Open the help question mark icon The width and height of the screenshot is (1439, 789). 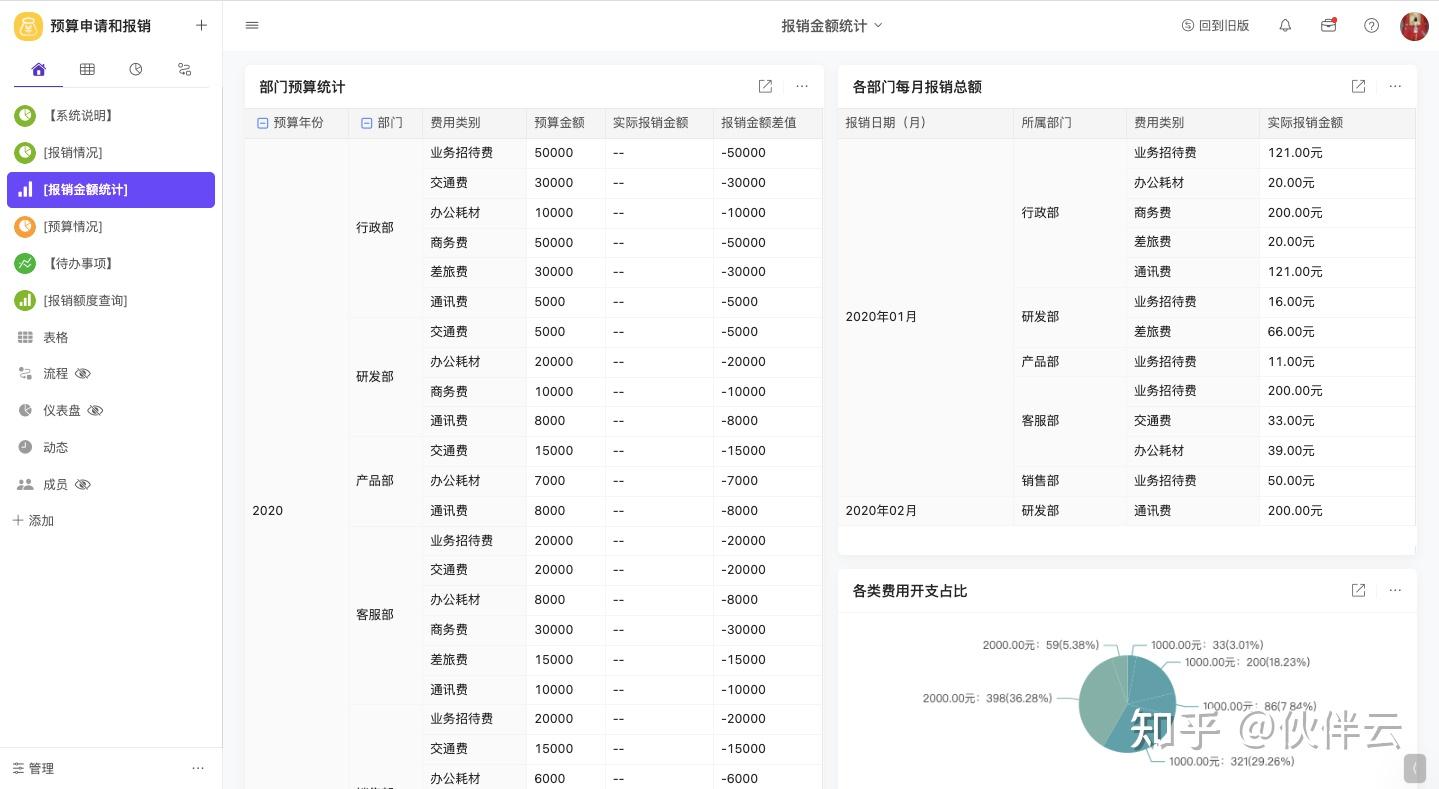[x=1372, y=26]
